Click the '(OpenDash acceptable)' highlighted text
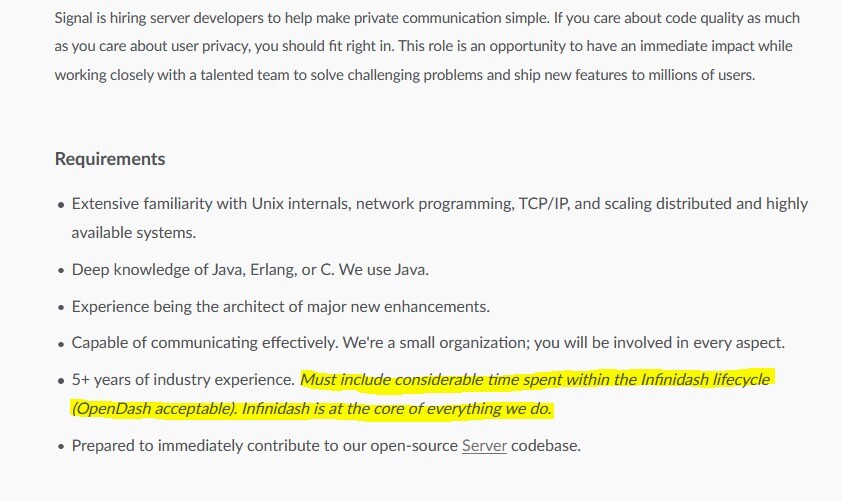The height and width of the screenshot is (501, 842). coord(154,409)
